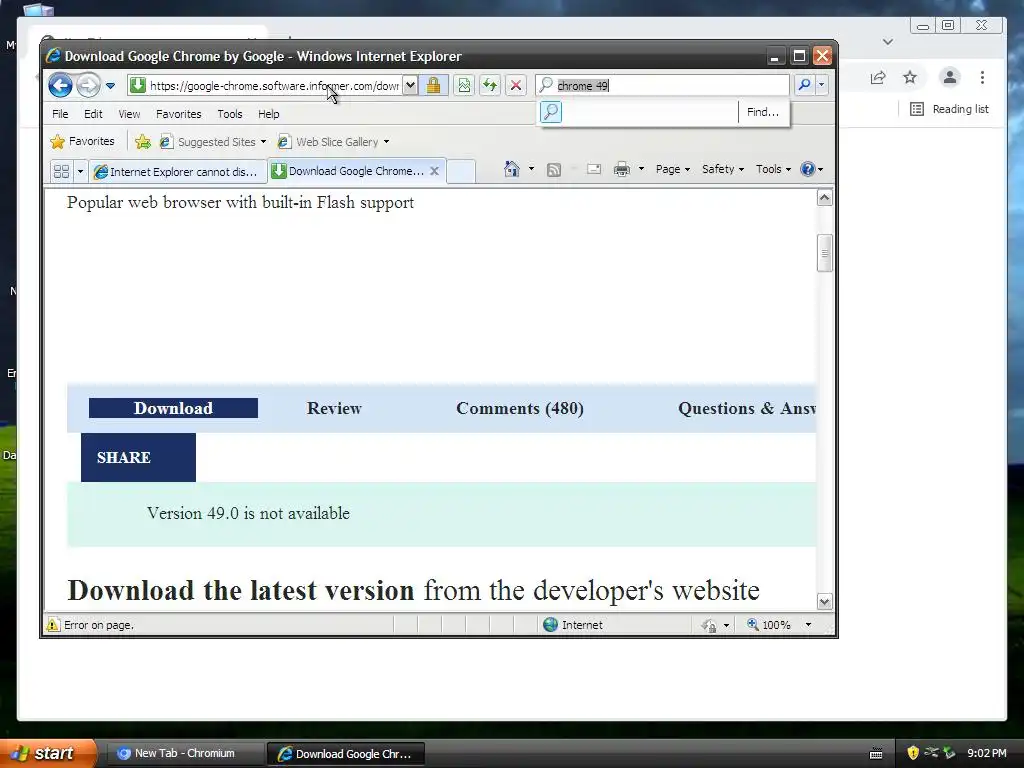Open the recent pages dropdown arrow

click(110, 86)
